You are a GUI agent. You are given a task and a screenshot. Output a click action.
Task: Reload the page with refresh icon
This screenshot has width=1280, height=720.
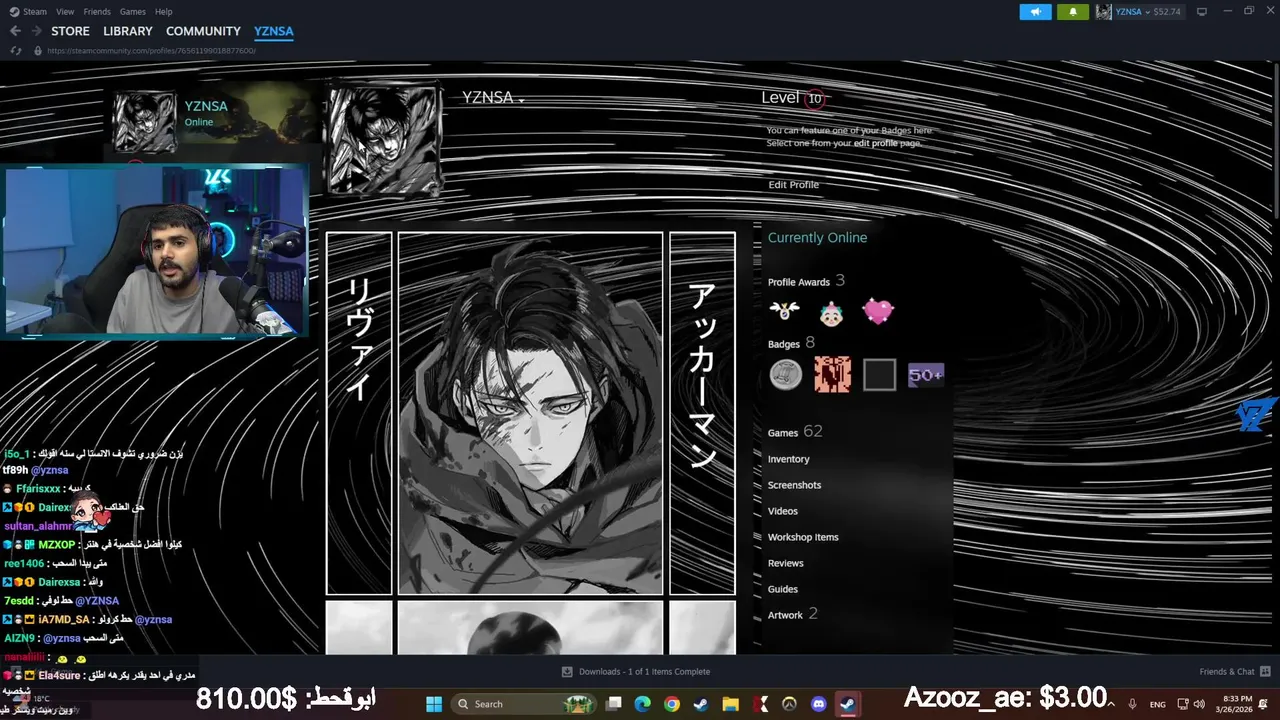(16, 50)
